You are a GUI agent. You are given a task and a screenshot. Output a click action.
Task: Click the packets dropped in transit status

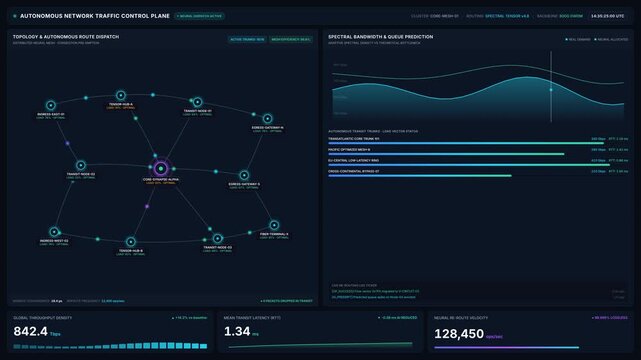point(287,301)
